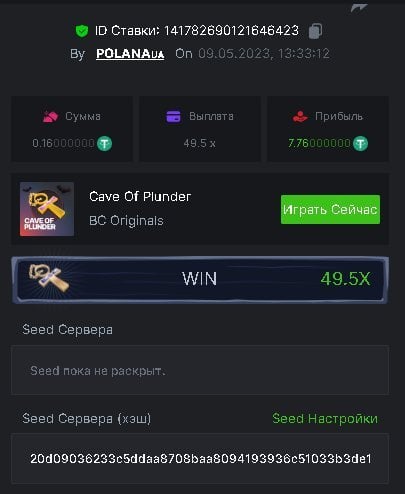Click the Играть Сейчас button
405x494 pixels.
tap(330, 209)
